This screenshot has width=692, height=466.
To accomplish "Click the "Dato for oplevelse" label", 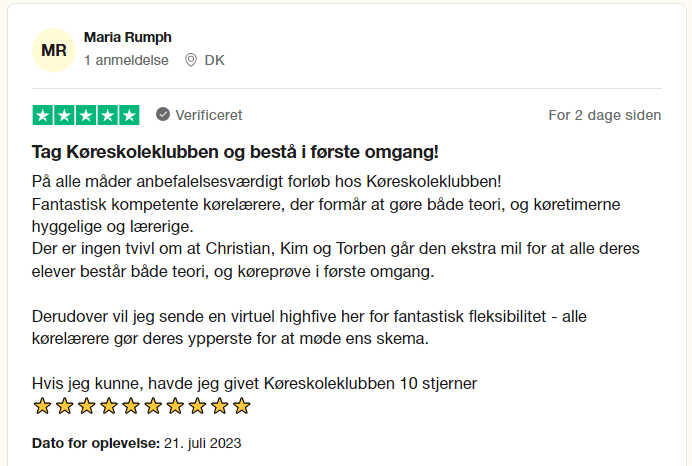I will click(x=96, y=442).
